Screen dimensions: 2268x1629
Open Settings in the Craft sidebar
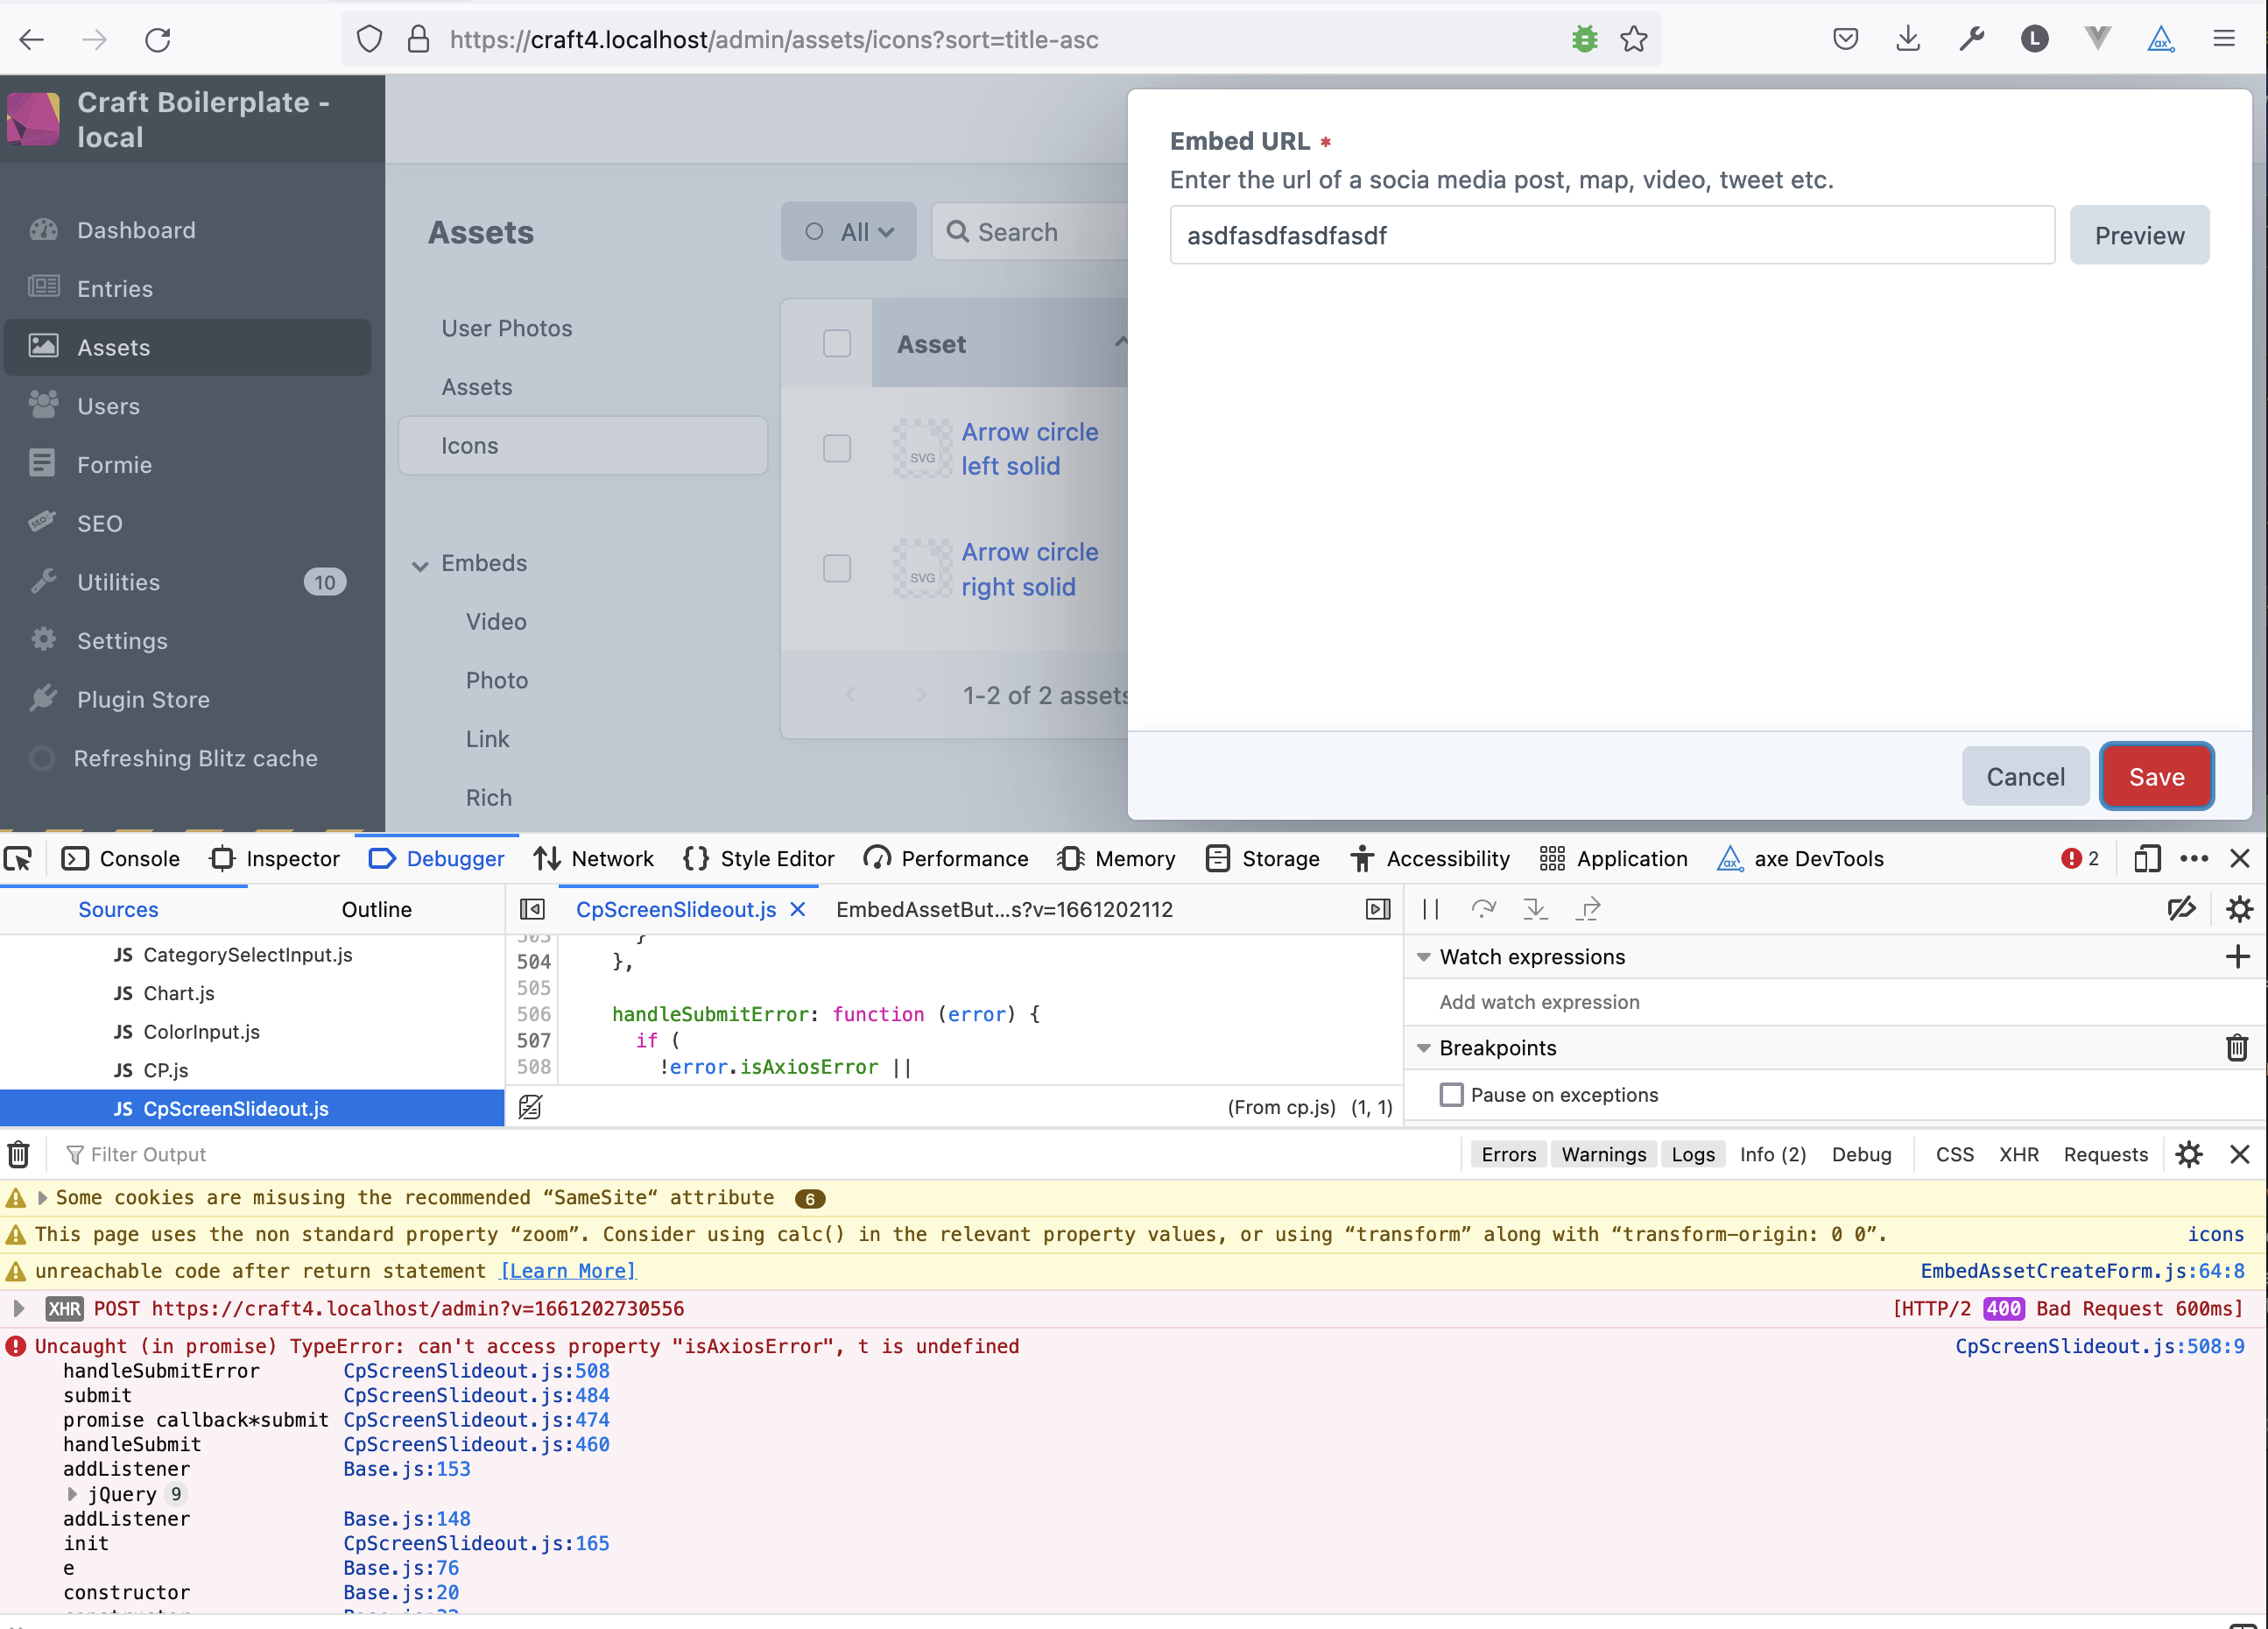click(122, 640)
